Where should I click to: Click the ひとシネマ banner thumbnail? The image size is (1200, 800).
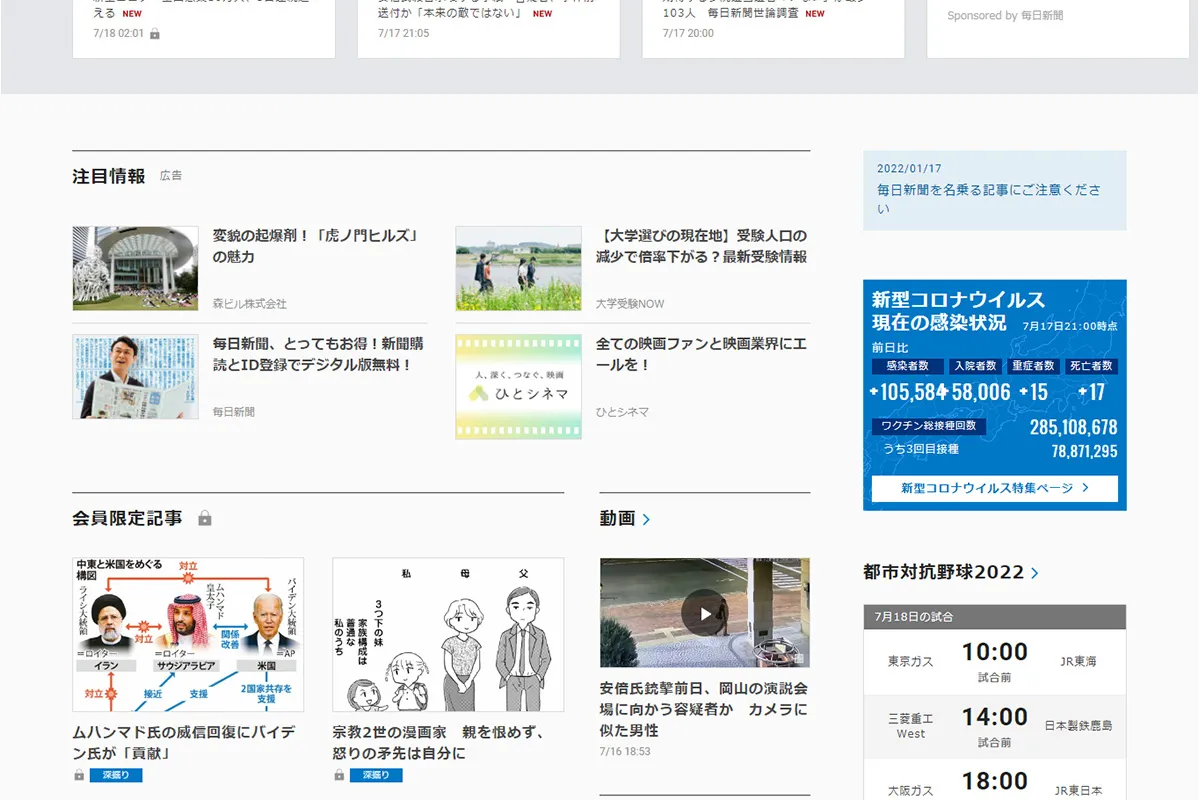click(517, 386)
